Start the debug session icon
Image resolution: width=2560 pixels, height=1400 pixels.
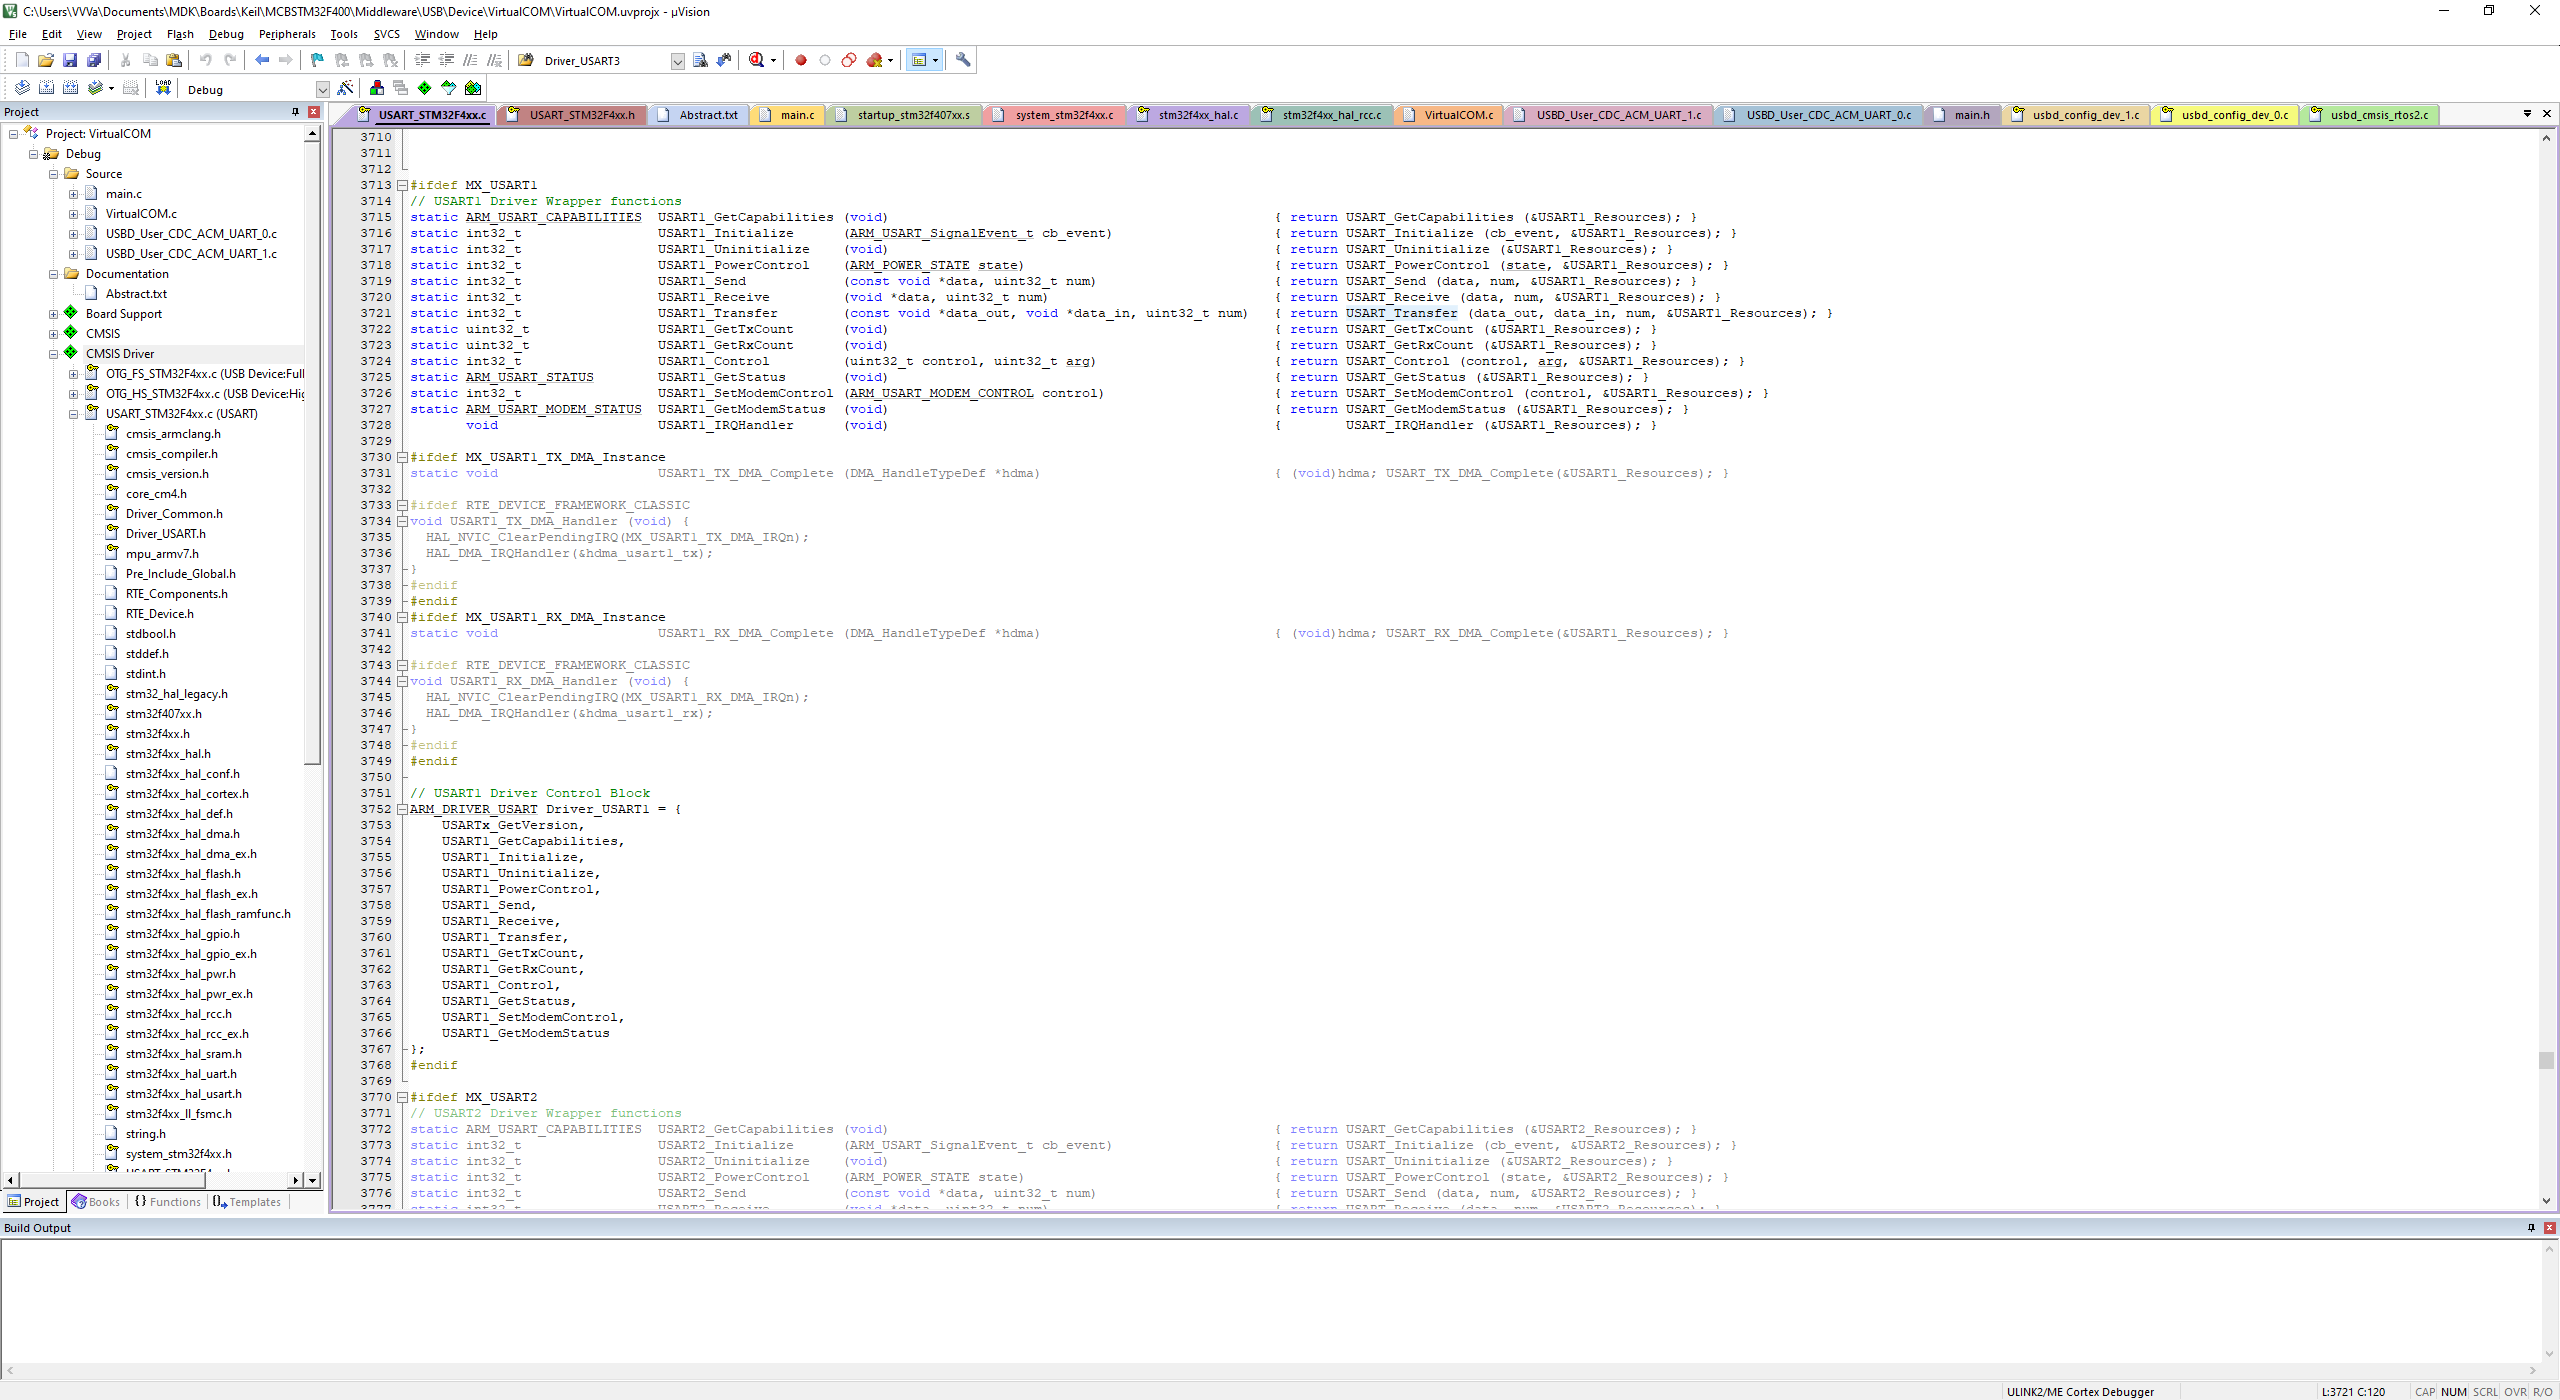click(757, 60)
